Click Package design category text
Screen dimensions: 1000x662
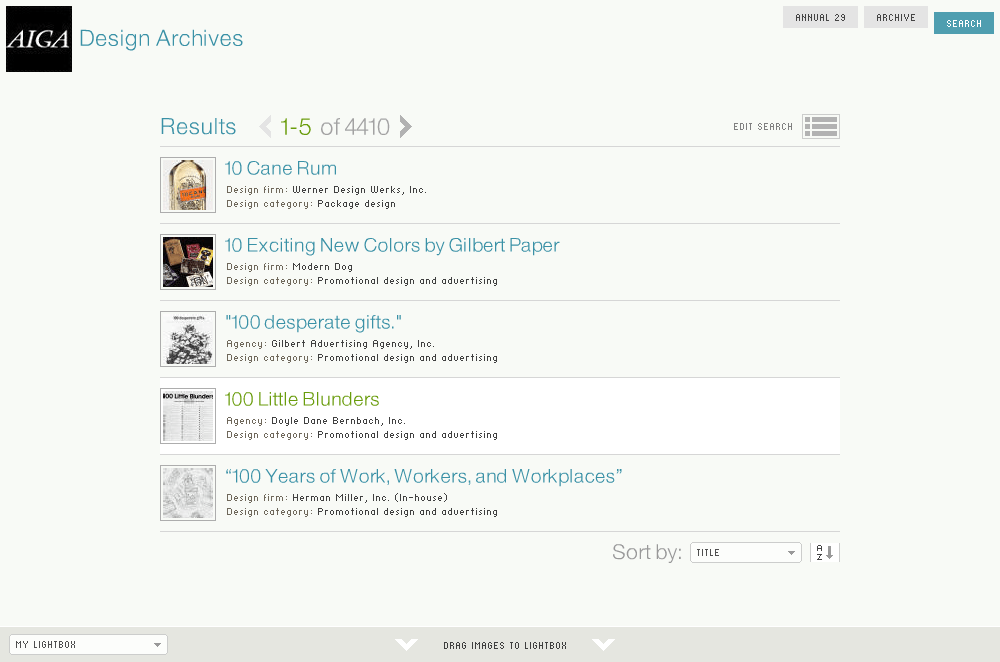(357, 204)
